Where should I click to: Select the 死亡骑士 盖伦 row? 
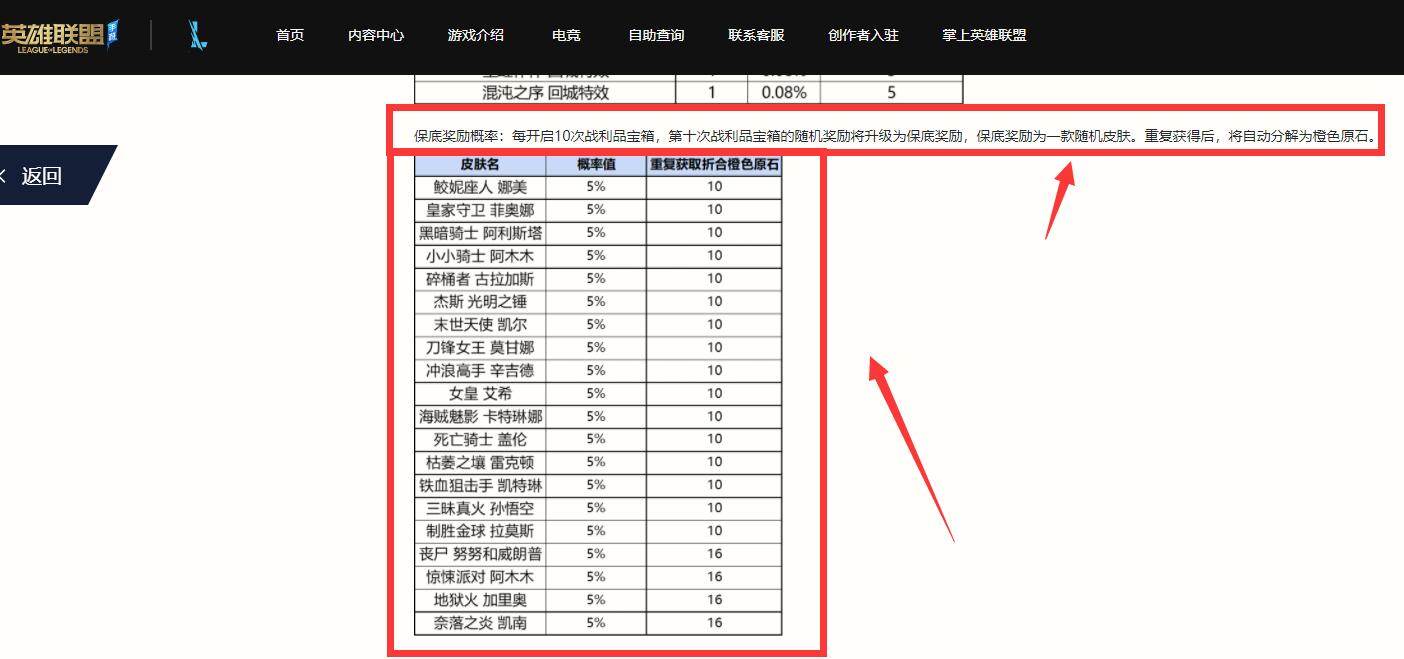tap(598, 440)
